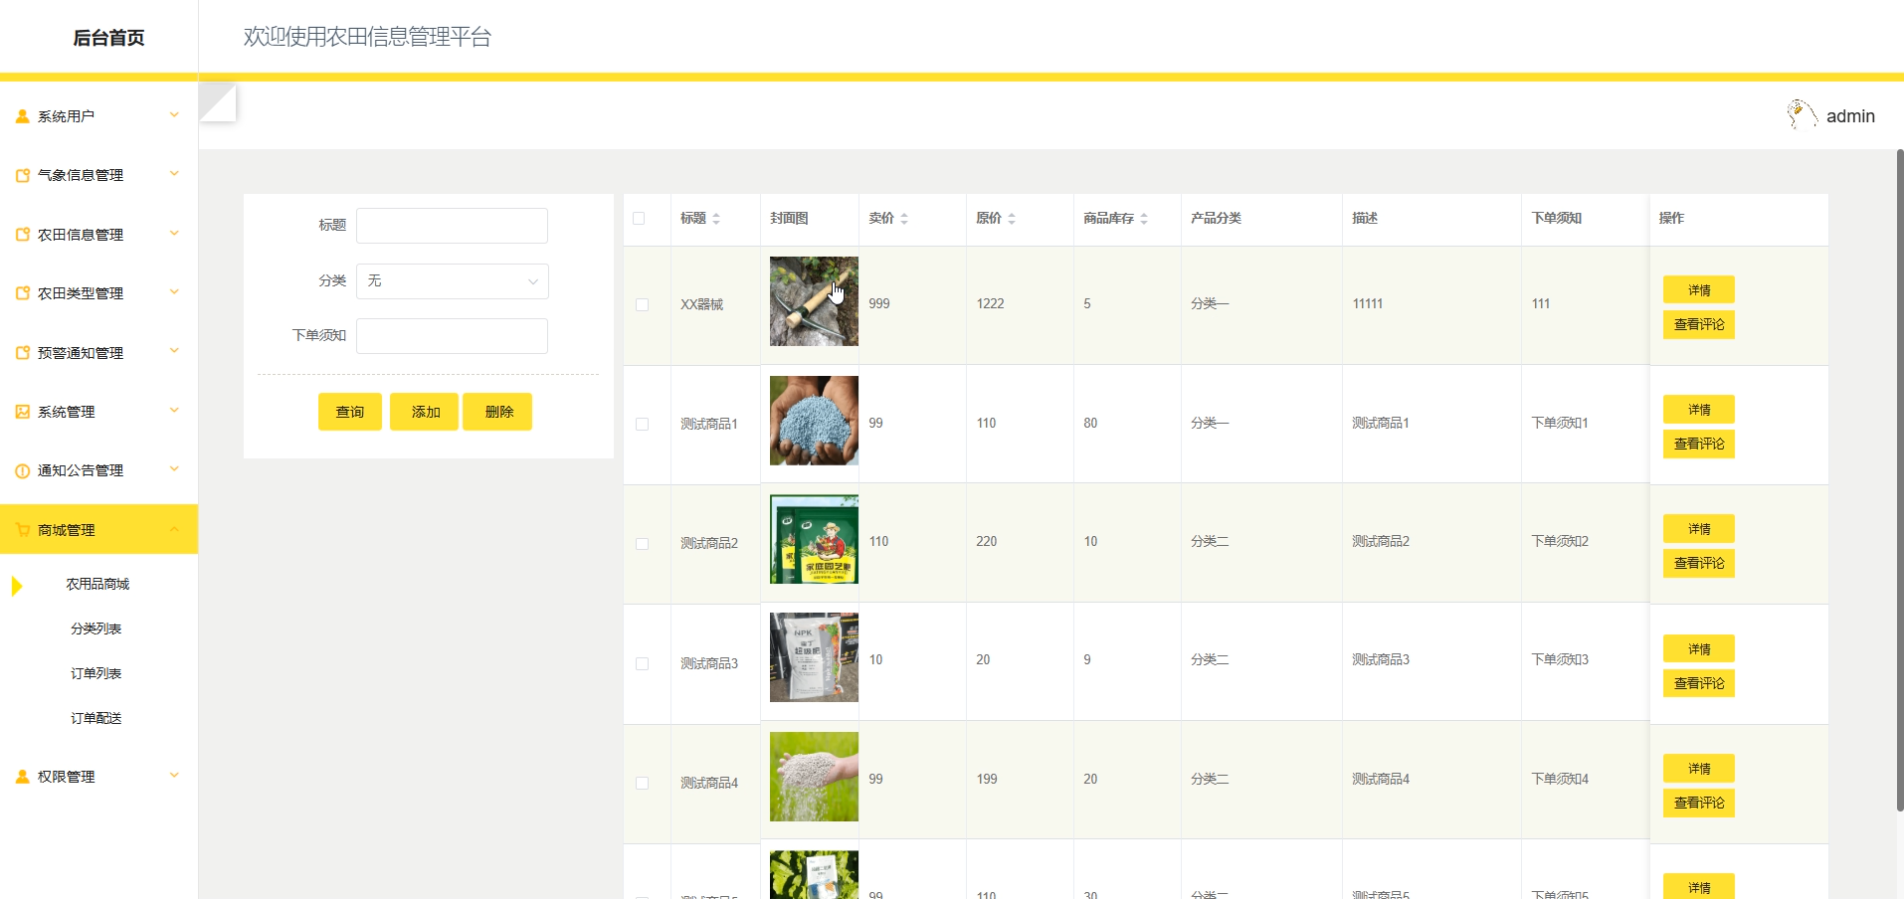This screenshot has width=1904, height=899.
Task: Click the 系统管理 sidebar icon
Action: [22, 411]
